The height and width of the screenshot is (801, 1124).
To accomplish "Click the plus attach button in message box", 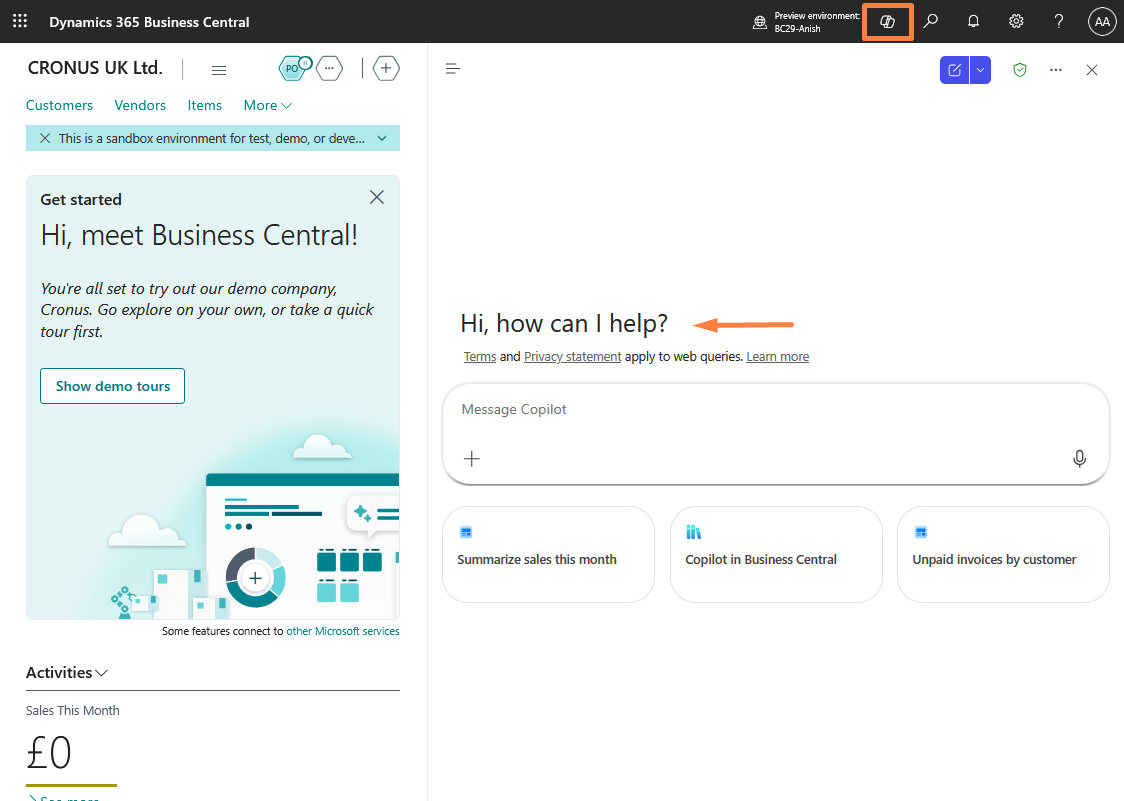I will [472, 459].
